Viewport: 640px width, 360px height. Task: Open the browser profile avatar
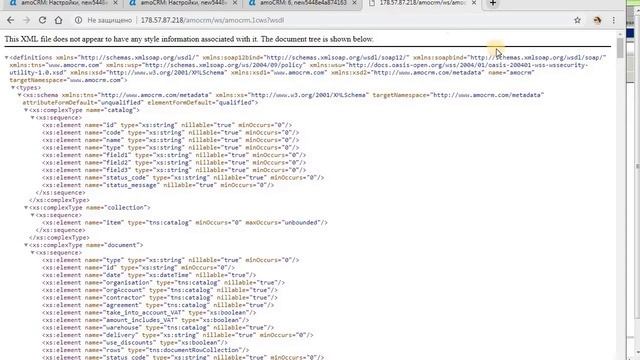(597, 20)
